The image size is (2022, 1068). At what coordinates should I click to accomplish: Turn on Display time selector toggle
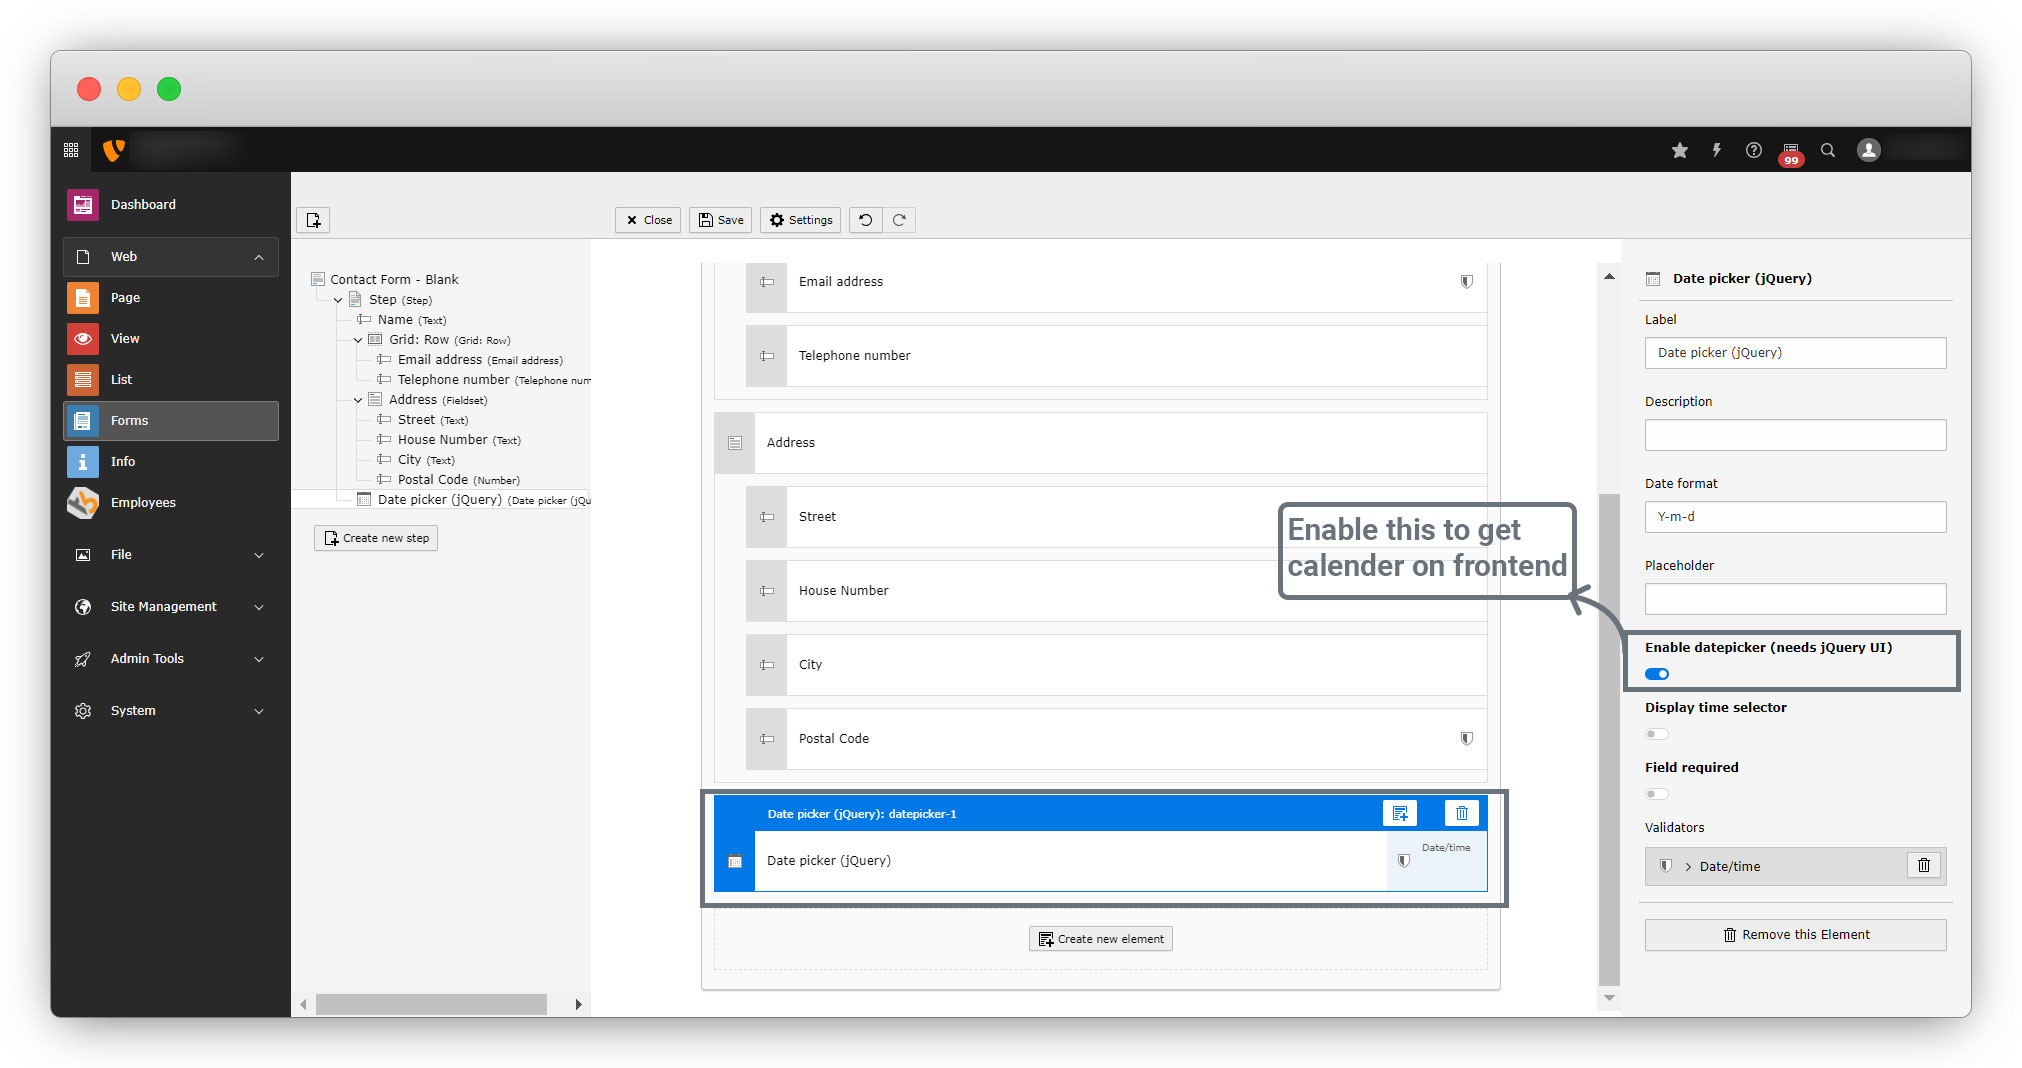point(1657,734)
